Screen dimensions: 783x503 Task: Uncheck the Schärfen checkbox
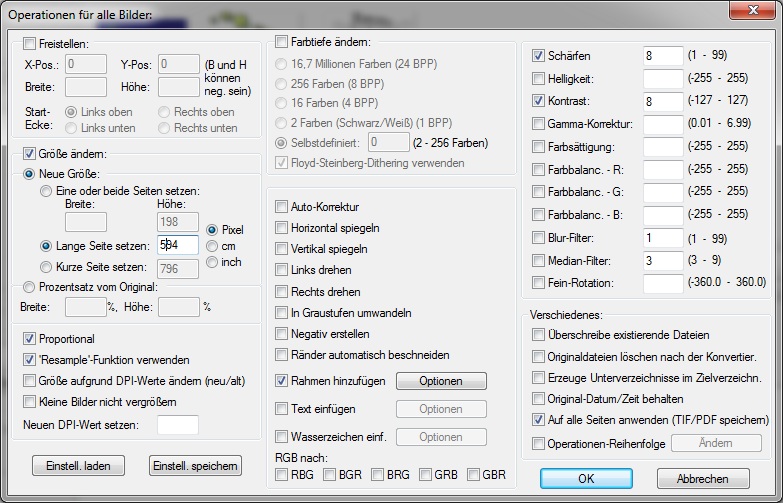click(539, 55)
